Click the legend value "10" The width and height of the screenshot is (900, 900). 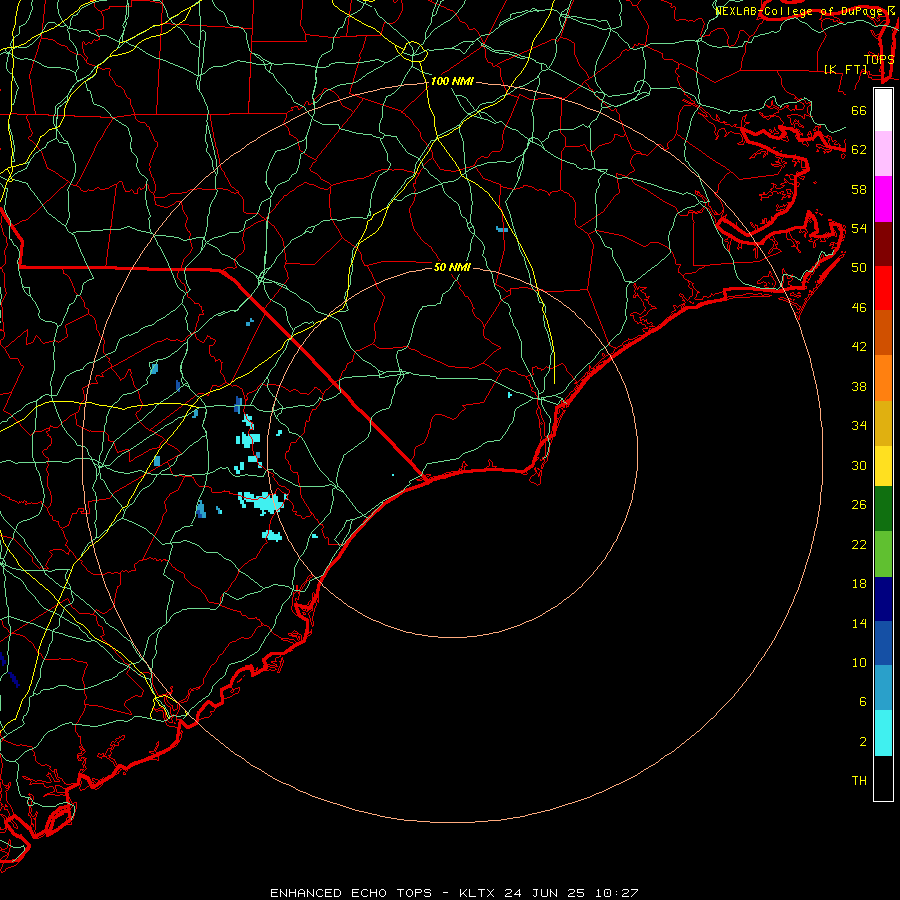click(x=859, y=663)
